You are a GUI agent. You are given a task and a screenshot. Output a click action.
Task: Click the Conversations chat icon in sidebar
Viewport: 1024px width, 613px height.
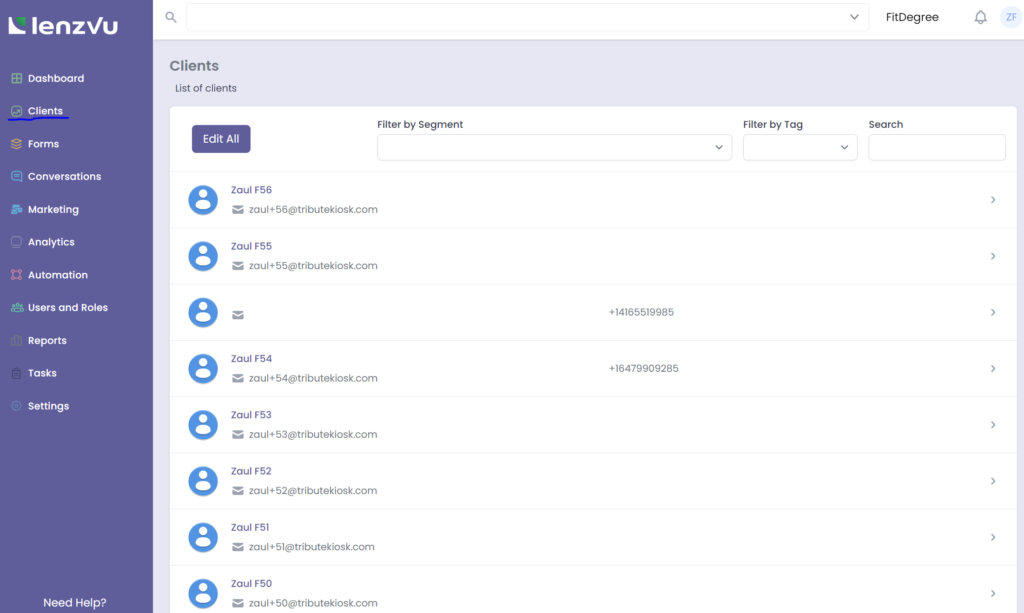[16, 177]
